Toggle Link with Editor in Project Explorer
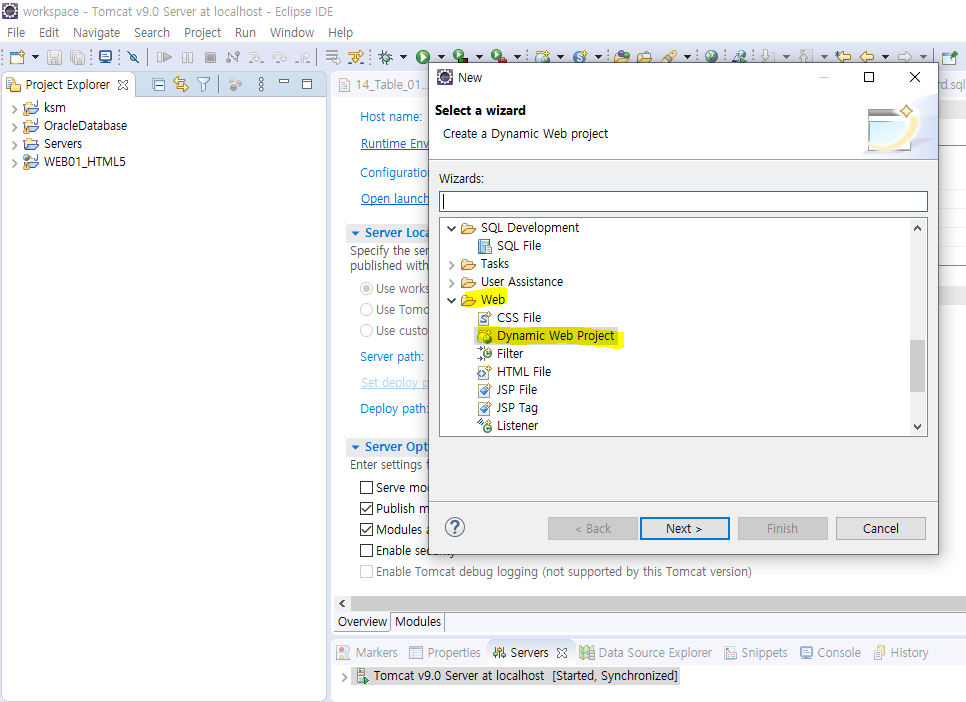Screen dimensions: 966x702 pos(181,84)
